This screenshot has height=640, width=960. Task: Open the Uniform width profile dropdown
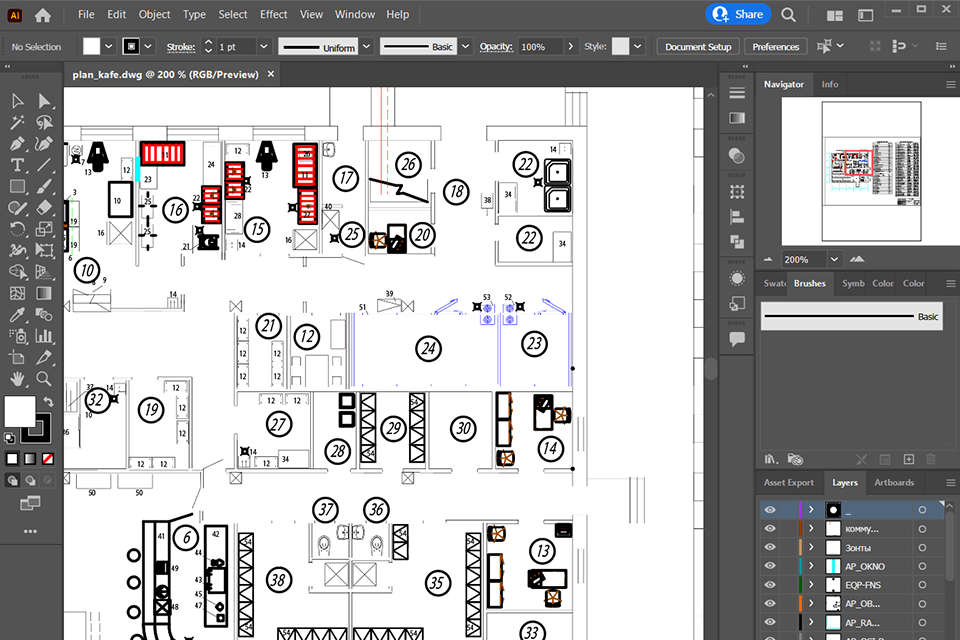point(367,47)
